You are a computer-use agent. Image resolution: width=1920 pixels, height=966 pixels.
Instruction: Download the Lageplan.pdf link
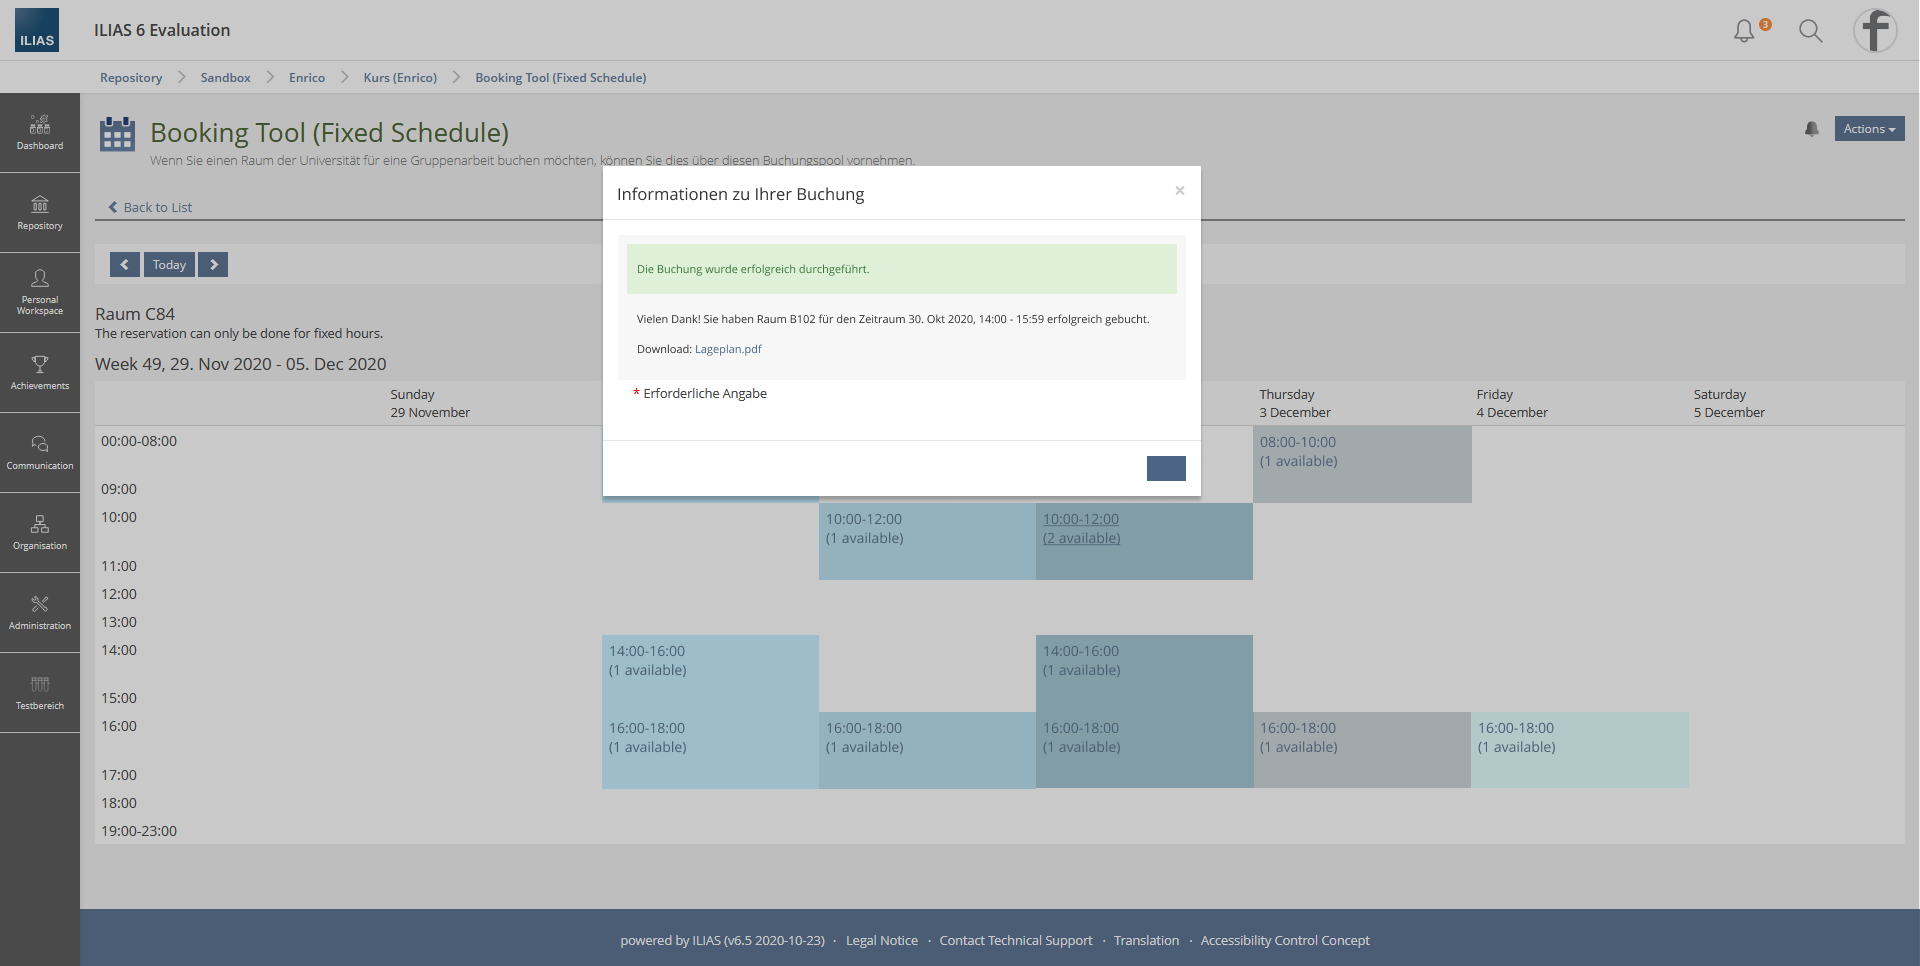point(728,349)
